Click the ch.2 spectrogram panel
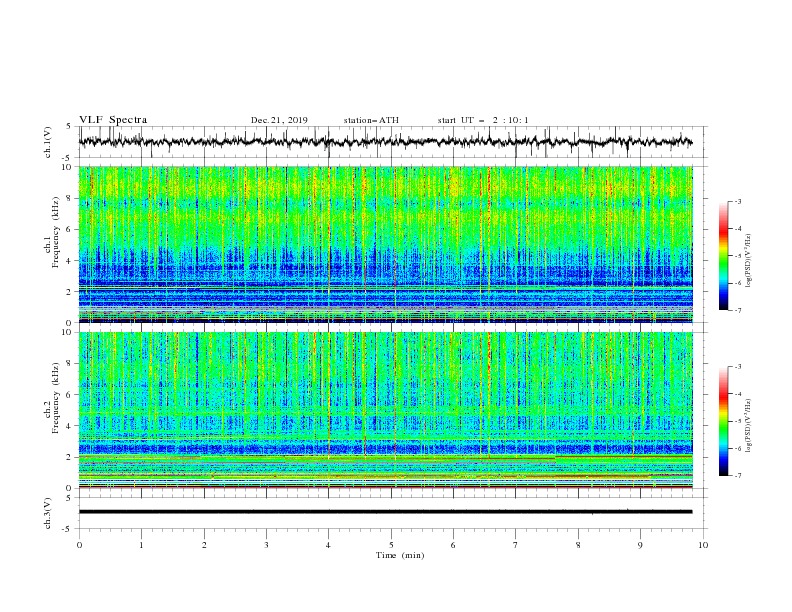Screen dimensions: 792x612 (x=385, y=410)
